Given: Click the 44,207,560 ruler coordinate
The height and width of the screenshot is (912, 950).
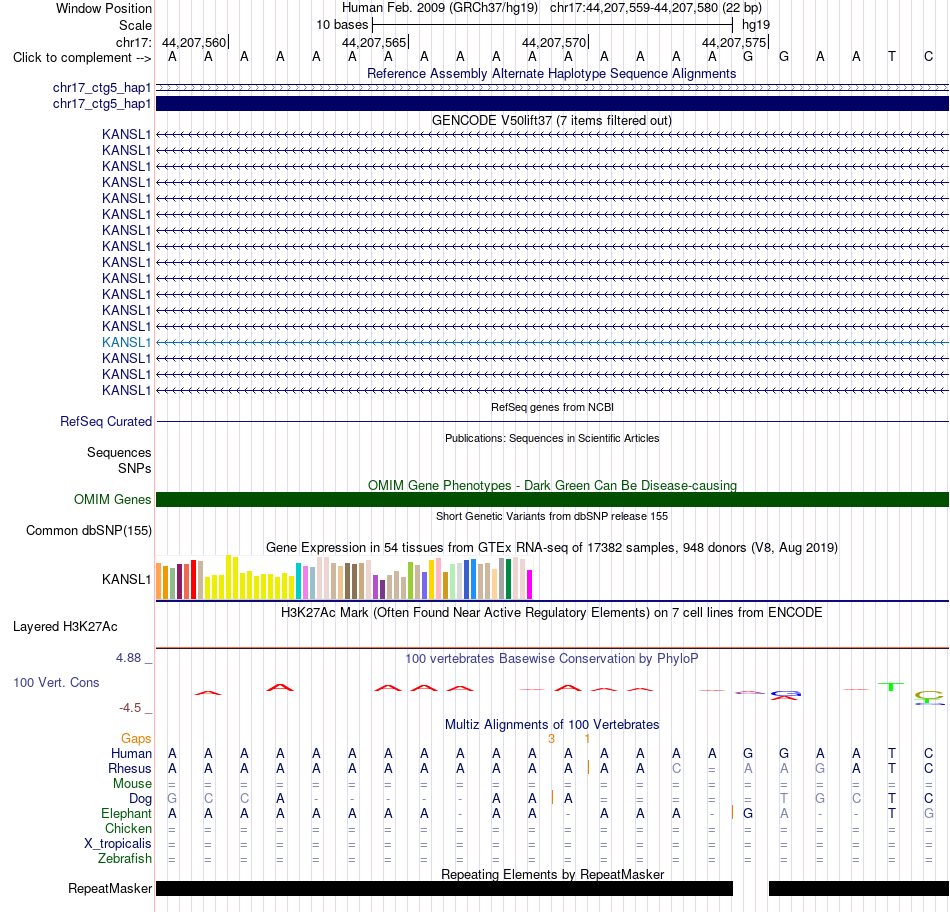Looking at the screenshot, I should click(x=194, y=42).
